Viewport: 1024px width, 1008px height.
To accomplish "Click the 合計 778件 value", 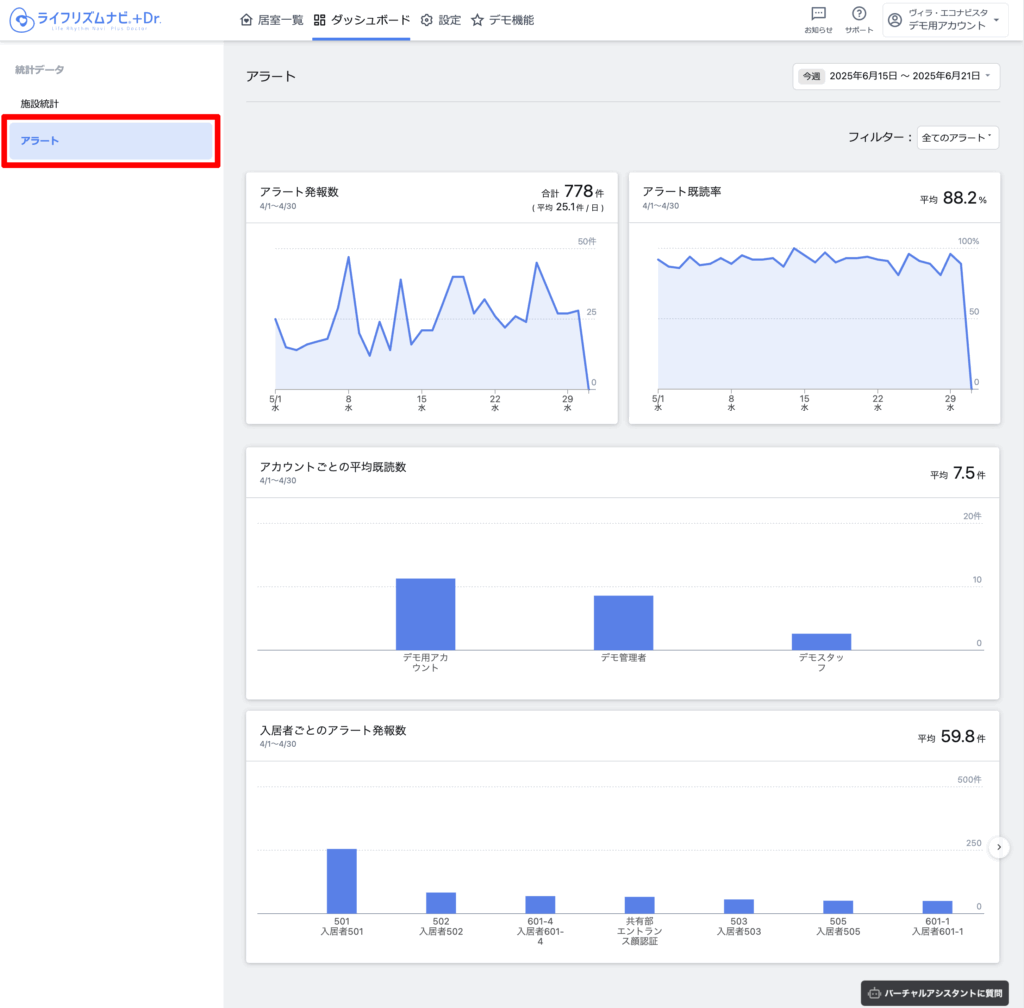I will [x=572, y=191].
